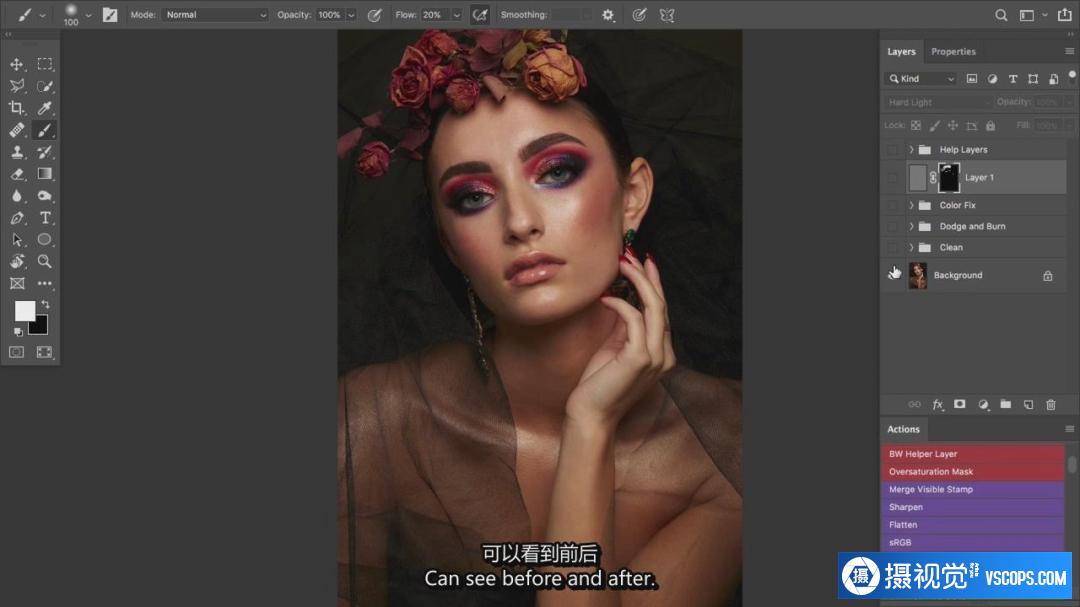Select the Move tool
1080x607 pixels.
[x=17, y=64]
